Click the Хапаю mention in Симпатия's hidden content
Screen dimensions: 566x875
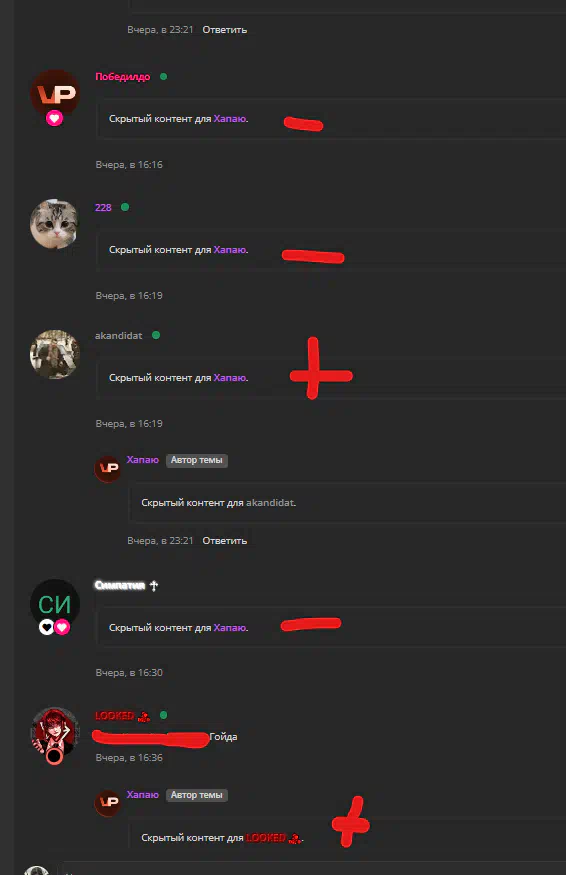click(x=229, y=628)
